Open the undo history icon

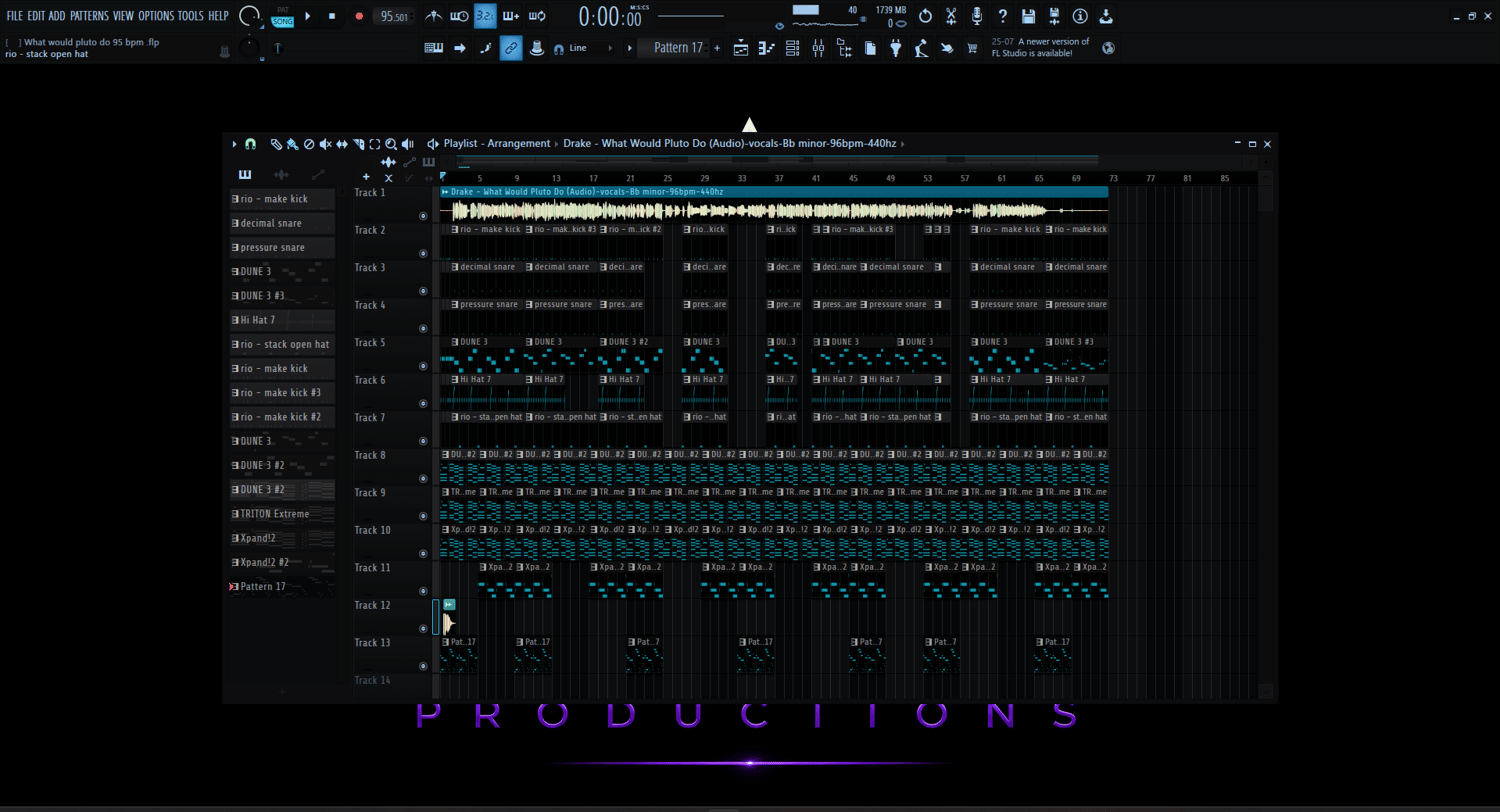925,16
